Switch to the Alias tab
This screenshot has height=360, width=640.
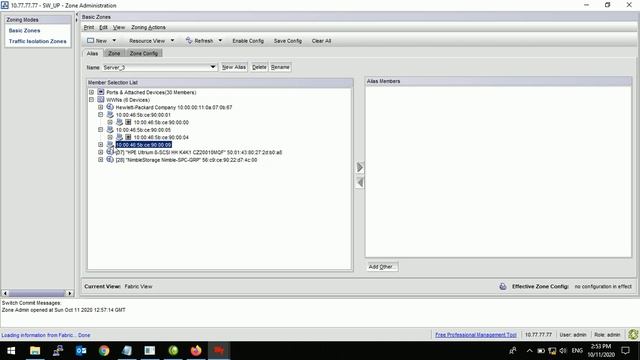pyautogui.click(x=92, y=53)
